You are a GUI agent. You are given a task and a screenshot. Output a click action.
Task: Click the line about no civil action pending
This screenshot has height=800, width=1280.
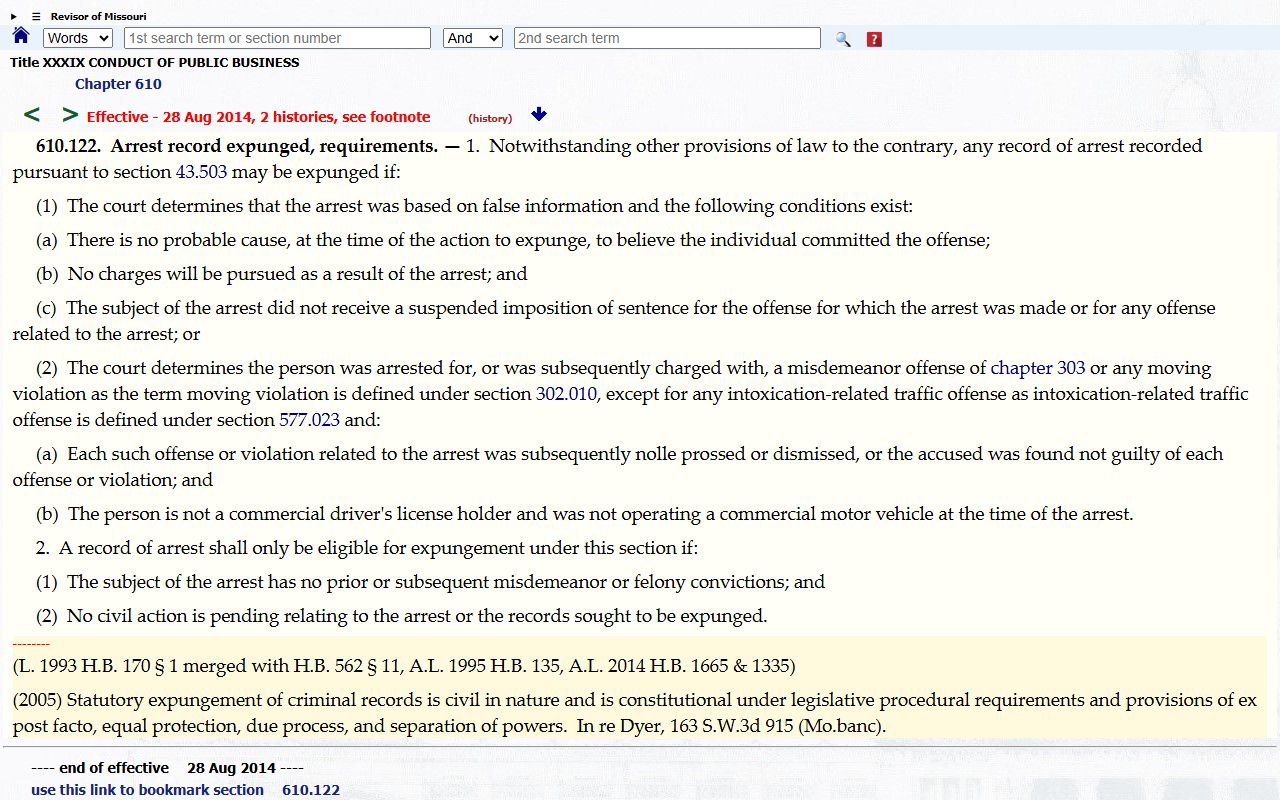402,616
